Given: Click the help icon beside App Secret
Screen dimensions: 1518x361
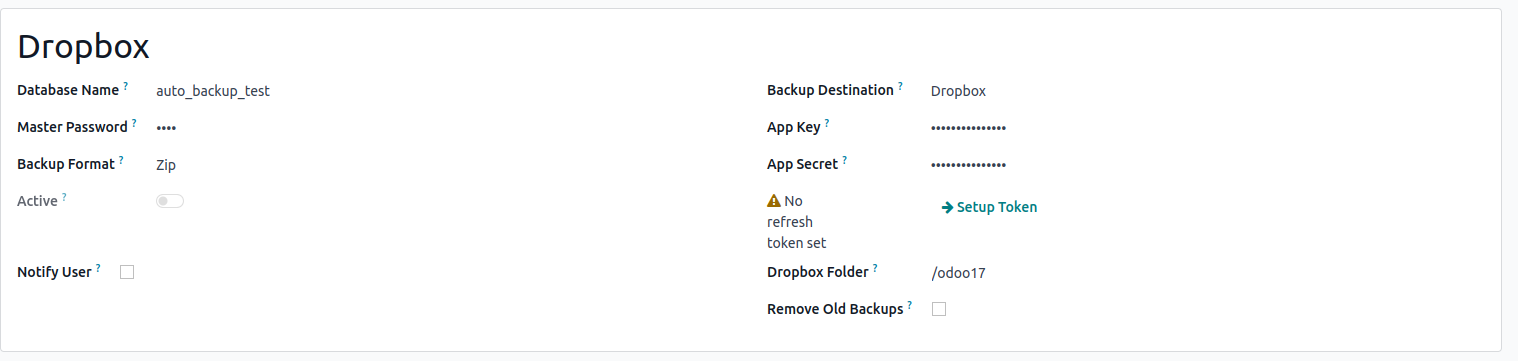Looking at the screenshot, I should [845, 160].
